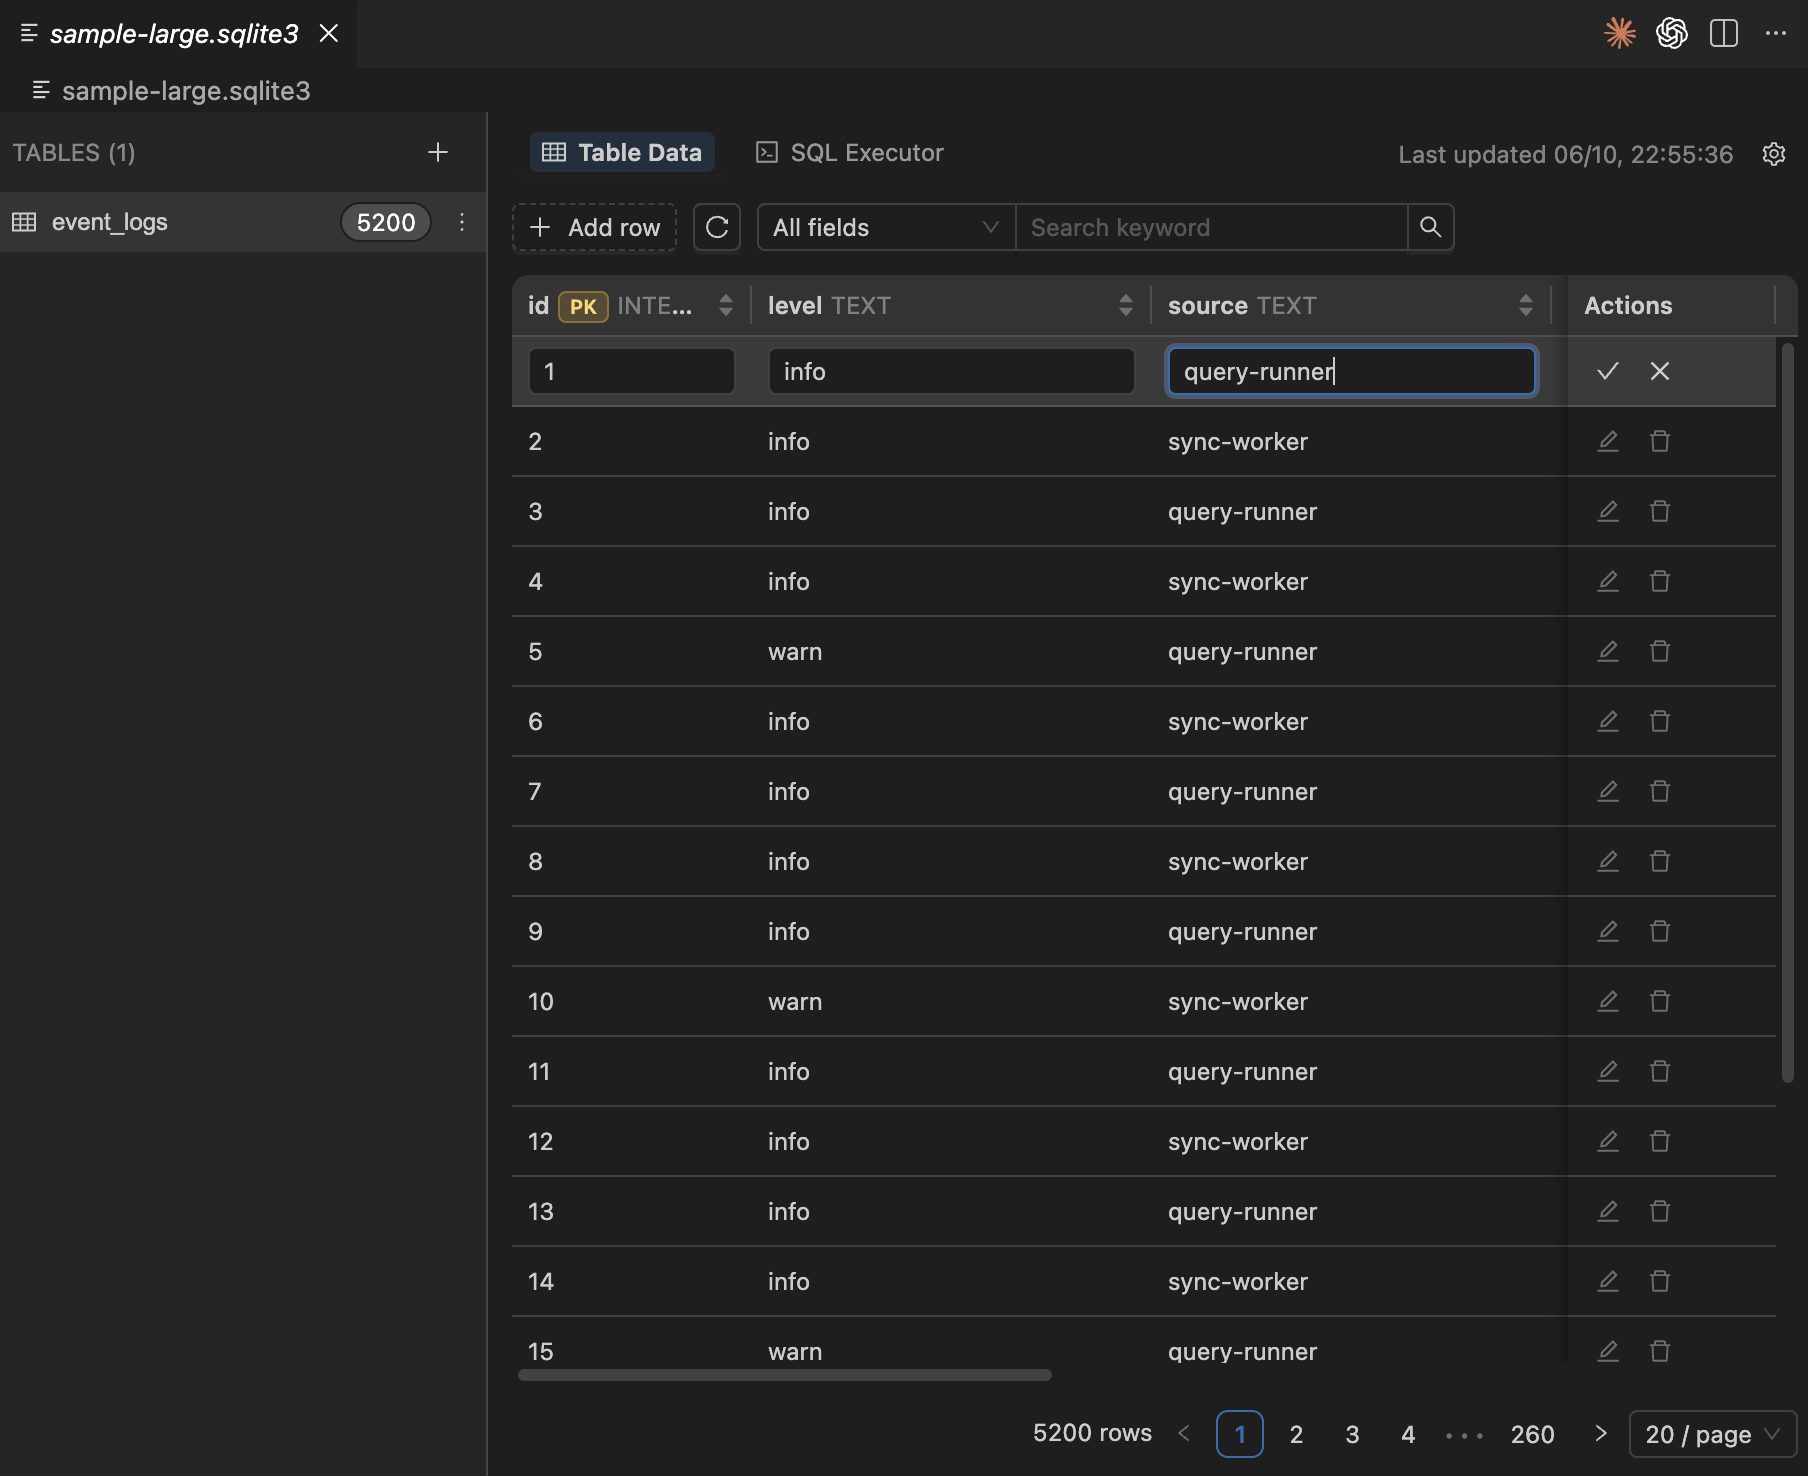This screenshot has height=1476, width=1808.
Task: Click the 5200 row count badge
Action: pyautogui.click(x=386, y=222)
